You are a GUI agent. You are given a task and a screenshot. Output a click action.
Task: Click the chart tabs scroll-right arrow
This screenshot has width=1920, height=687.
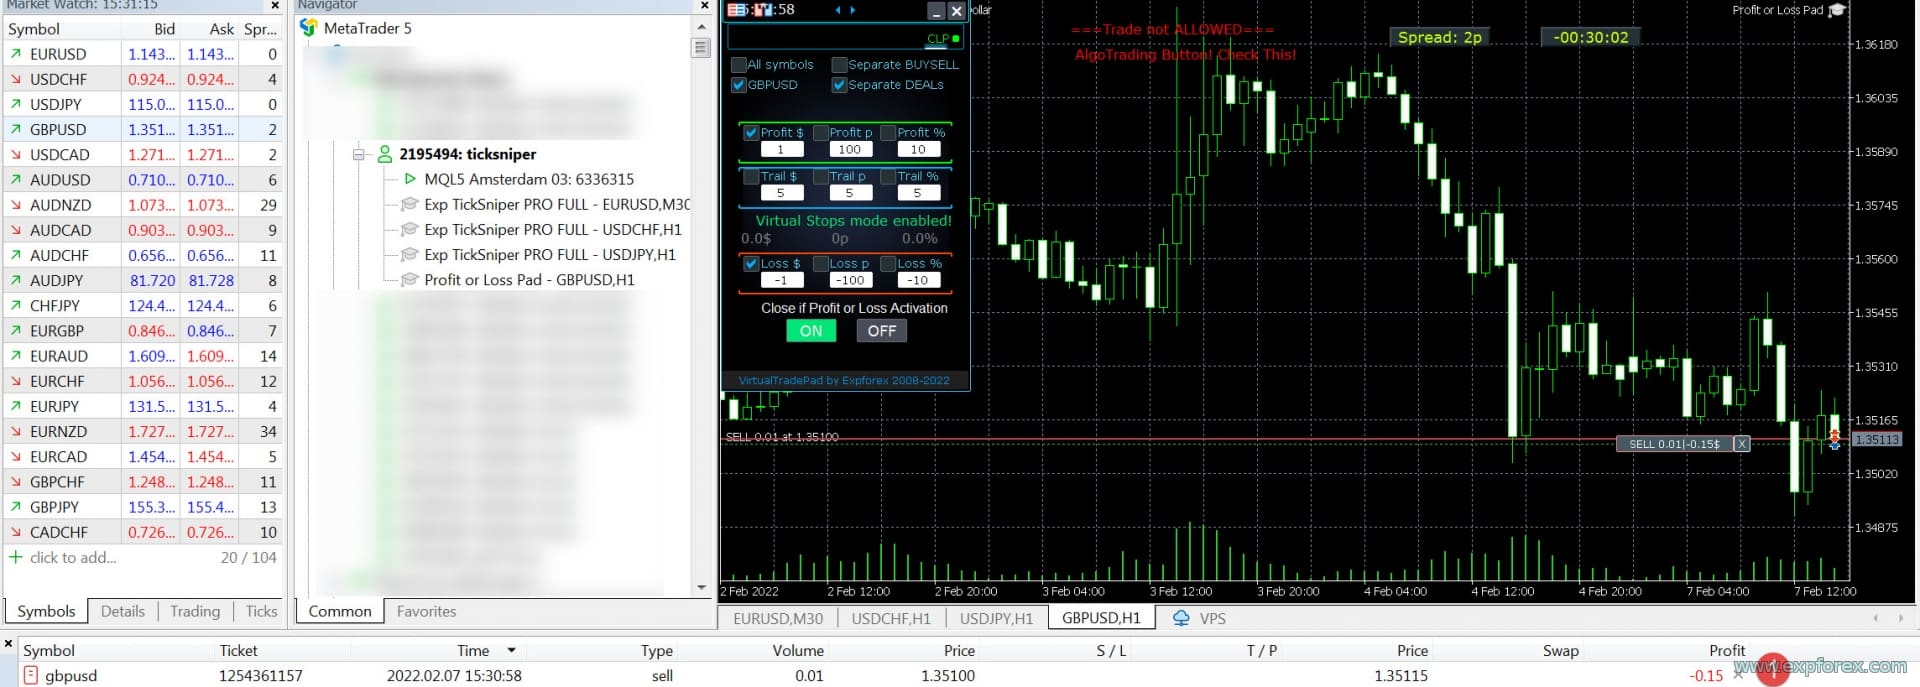(x=1901, y=618)
